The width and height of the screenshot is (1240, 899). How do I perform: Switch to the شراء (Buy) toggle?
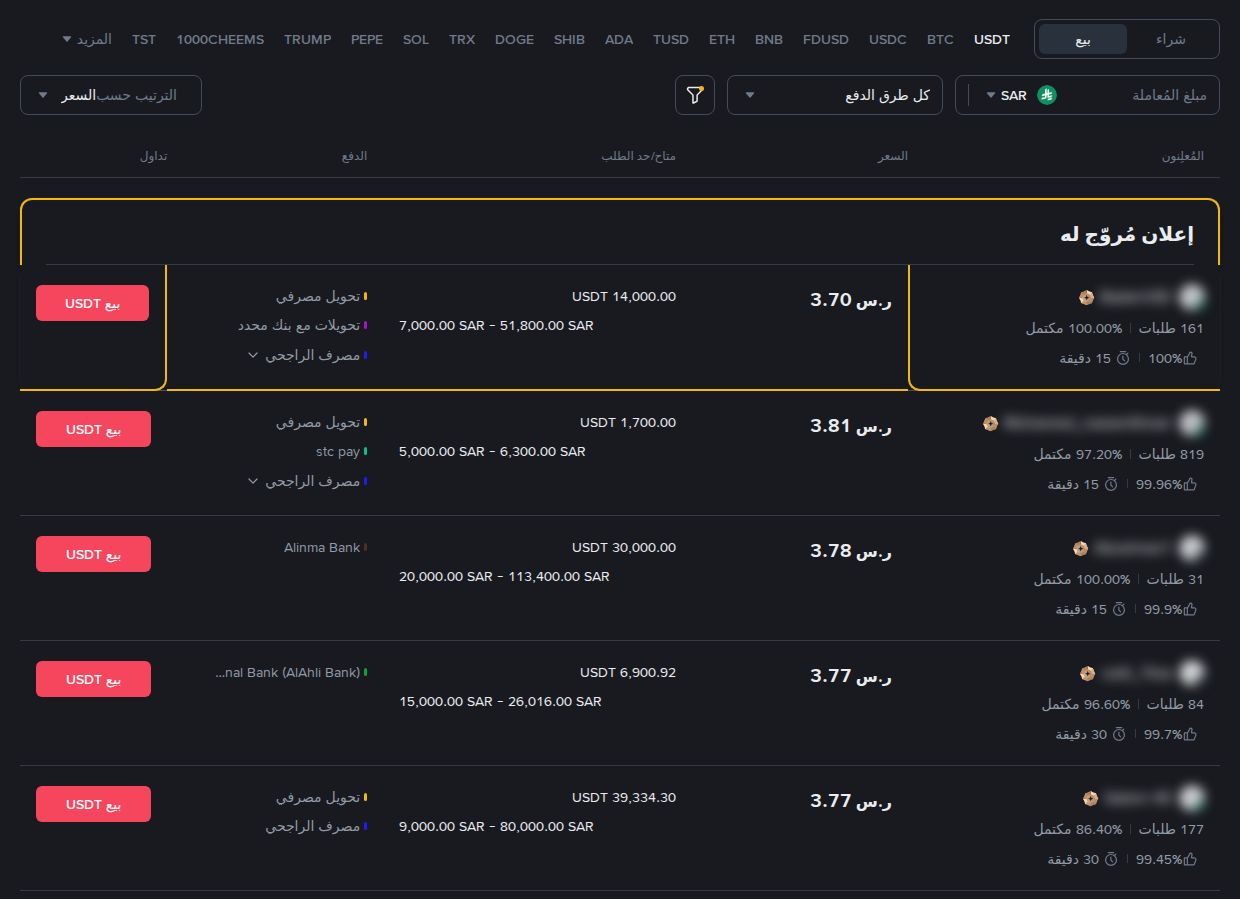pyautogui.click(x=1170, y=39)
